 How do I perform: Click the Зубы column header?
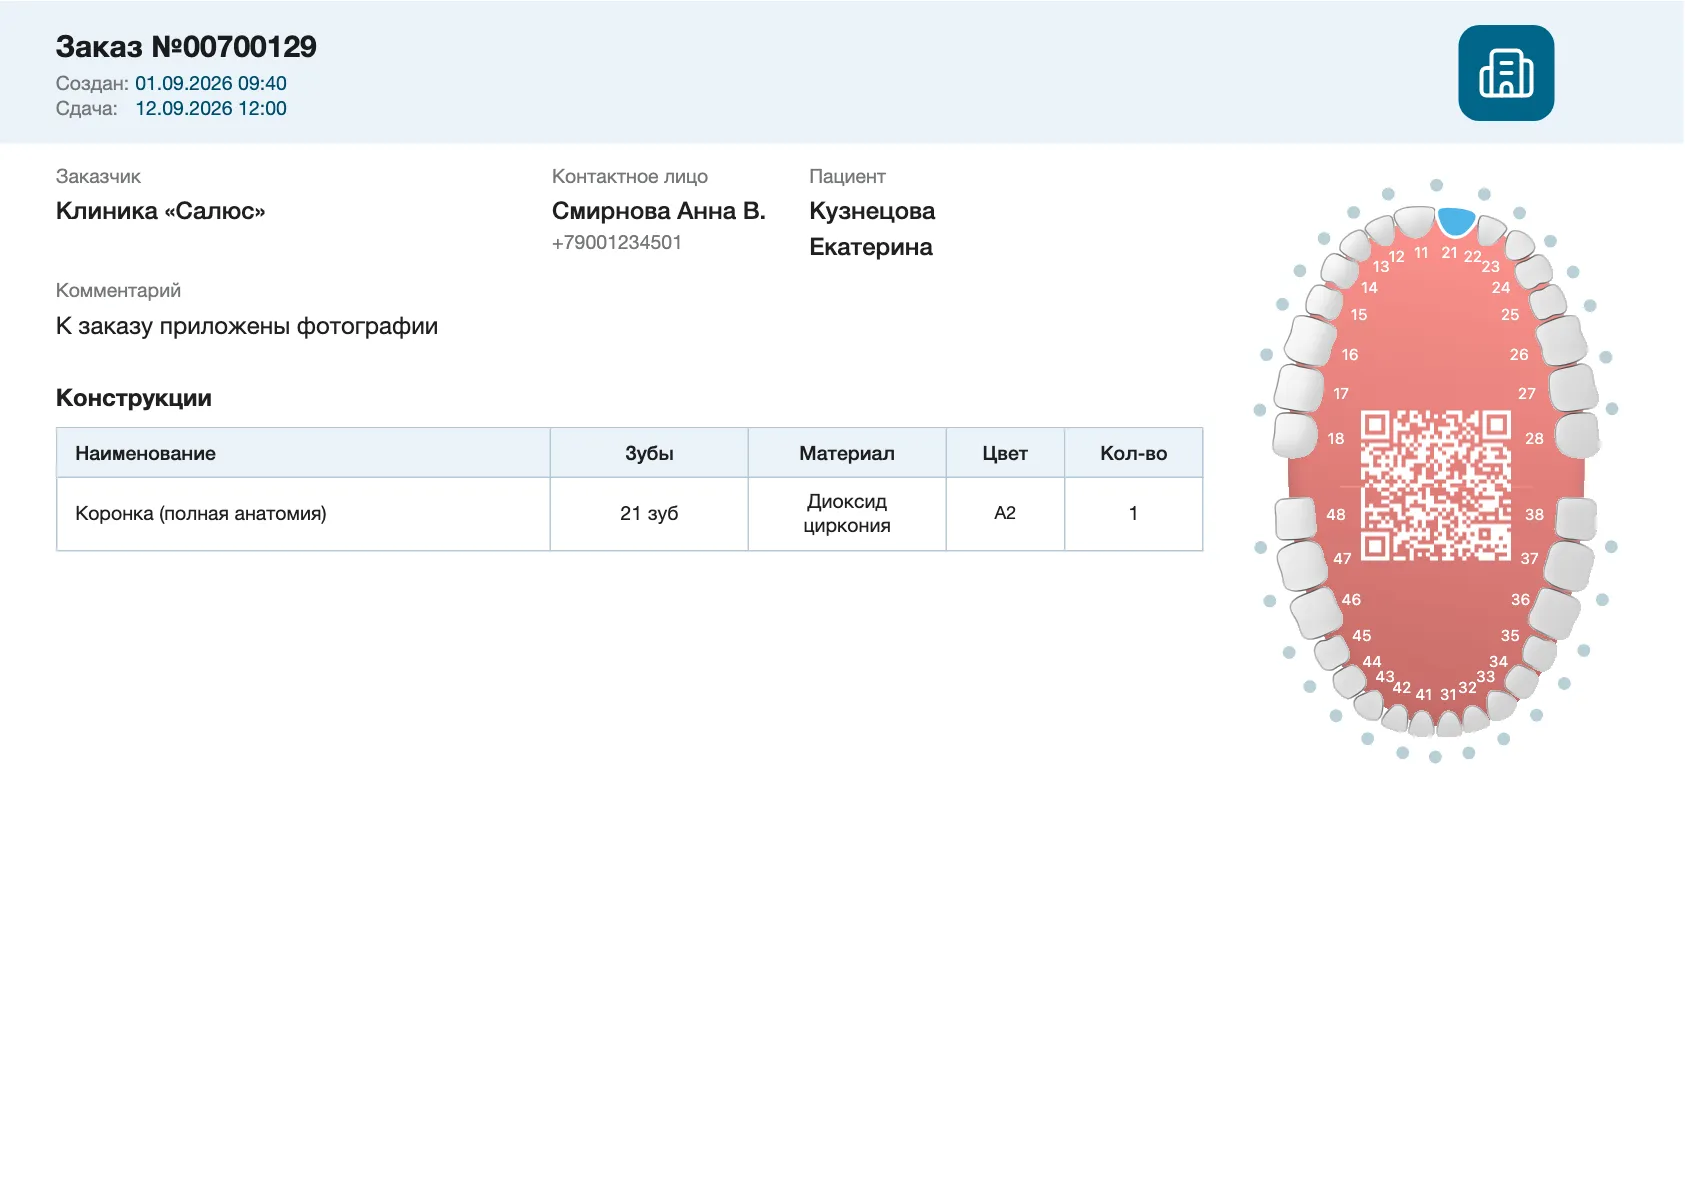649,453
